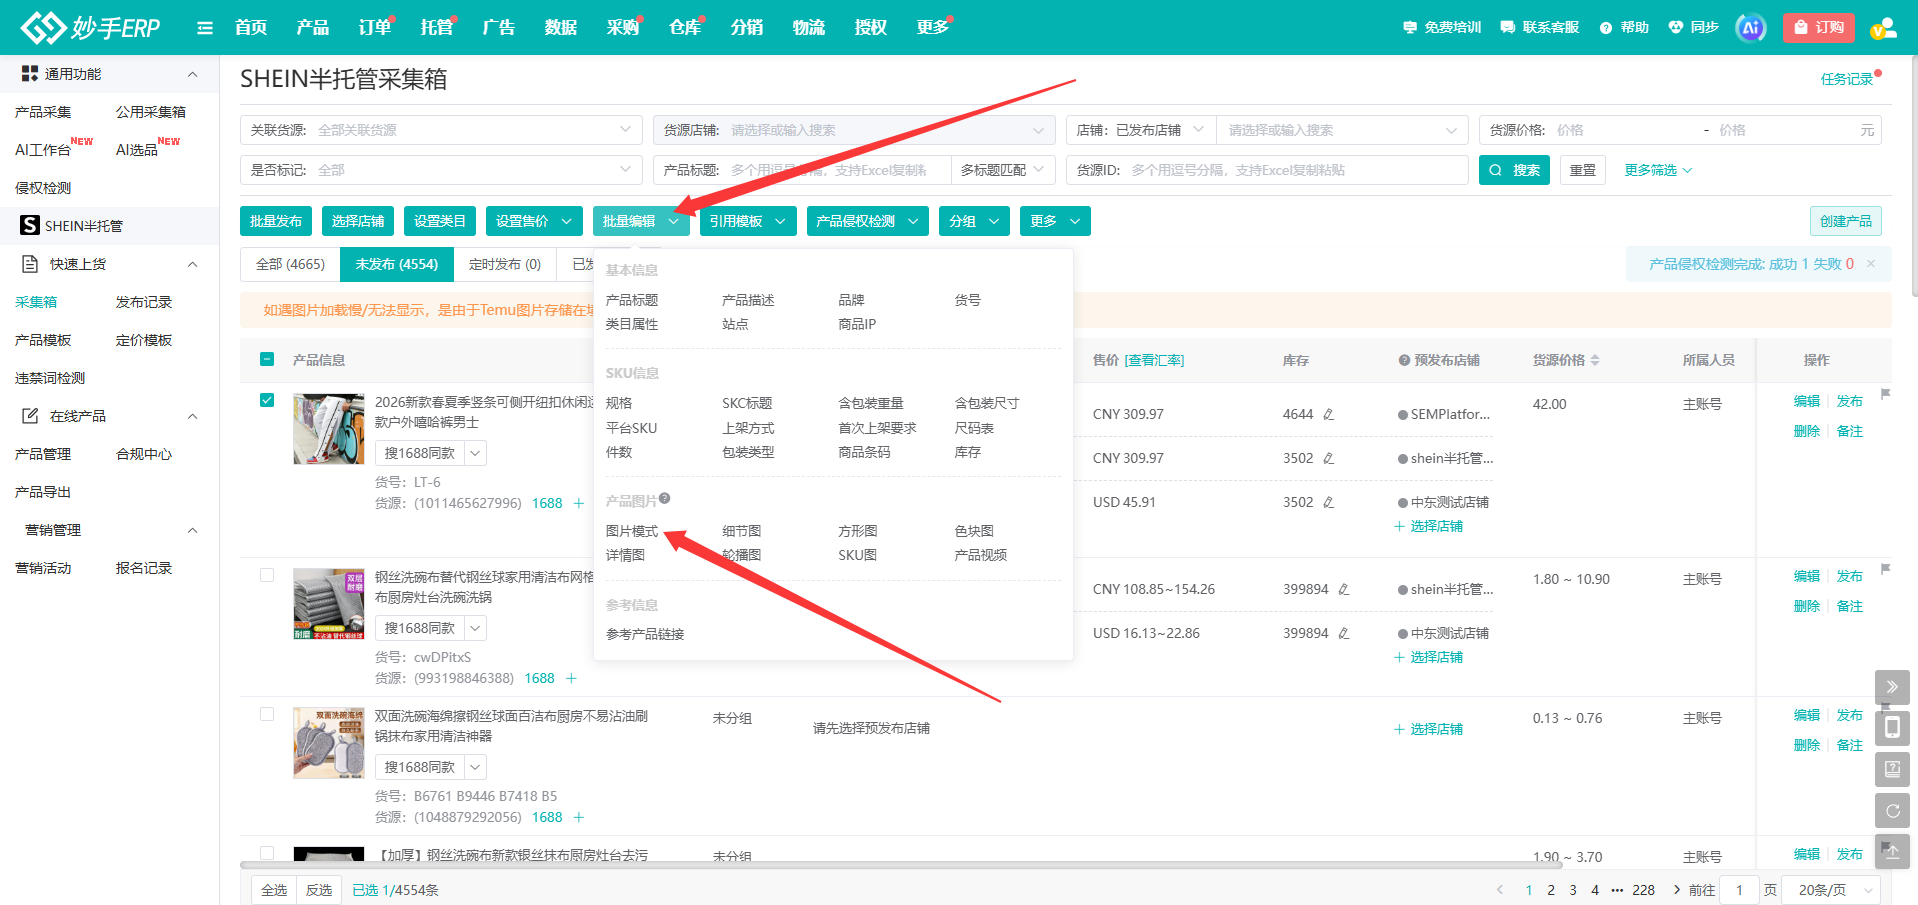Check the 钢丝洗碗布替代钢丝球 product checkbox
This screenshot has height=905, width=1918.
(267, 575)
